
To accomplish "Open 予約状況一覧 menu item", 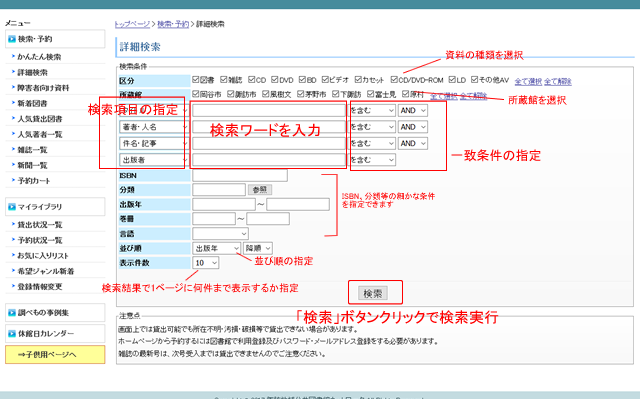I will 40,240.
